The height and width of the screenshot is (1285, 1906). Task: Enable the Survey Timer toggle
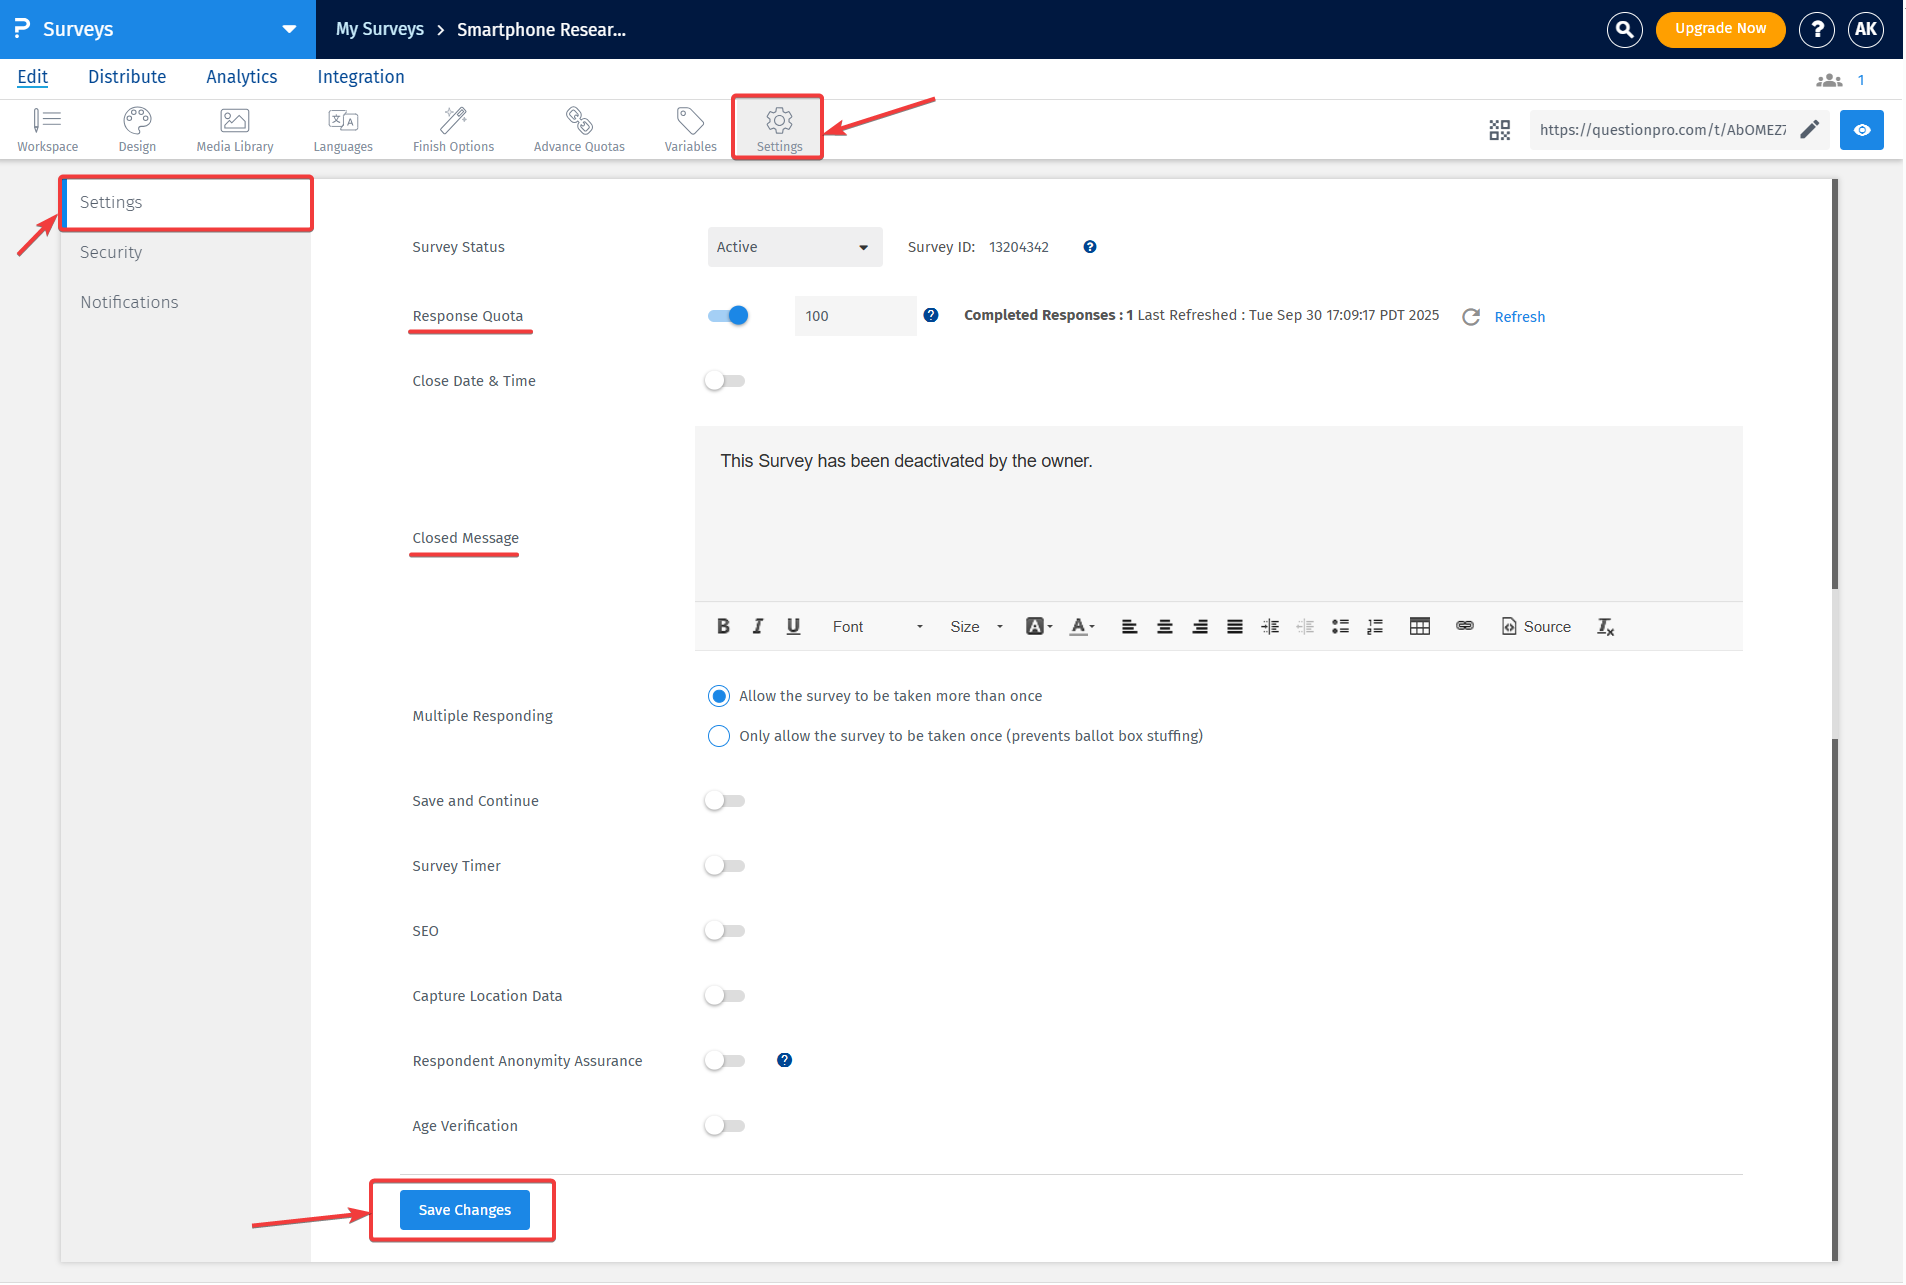pos(725,866)
